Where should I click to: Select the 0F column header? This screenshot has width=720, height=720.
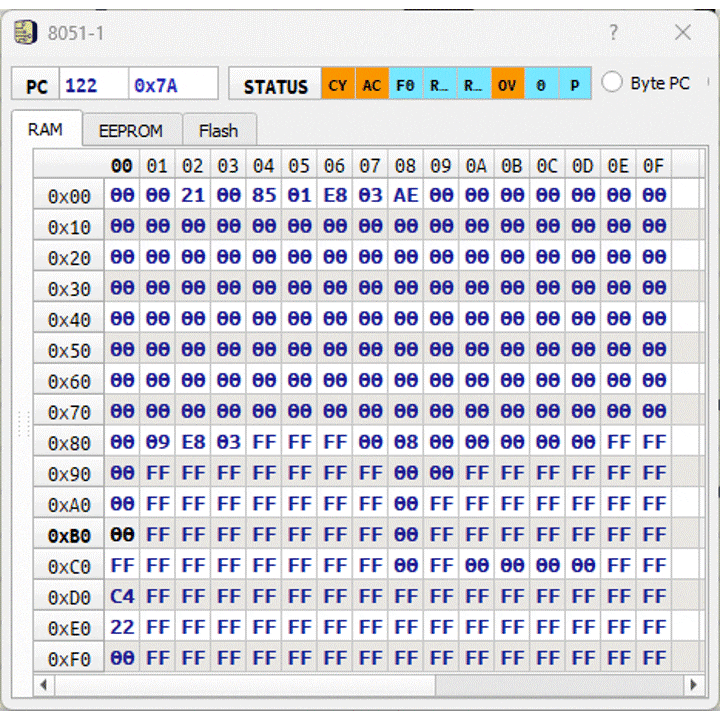tap(653, 165)
